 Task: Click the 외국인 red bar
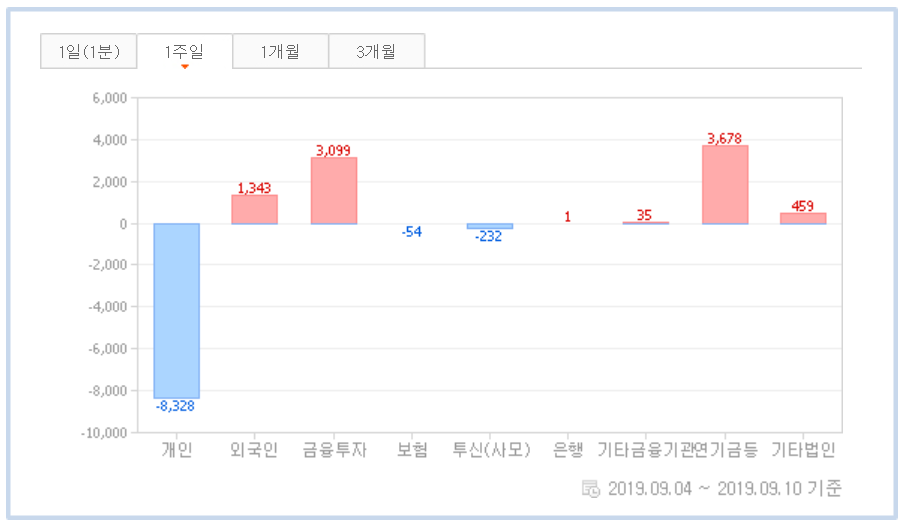pos(255,210)
